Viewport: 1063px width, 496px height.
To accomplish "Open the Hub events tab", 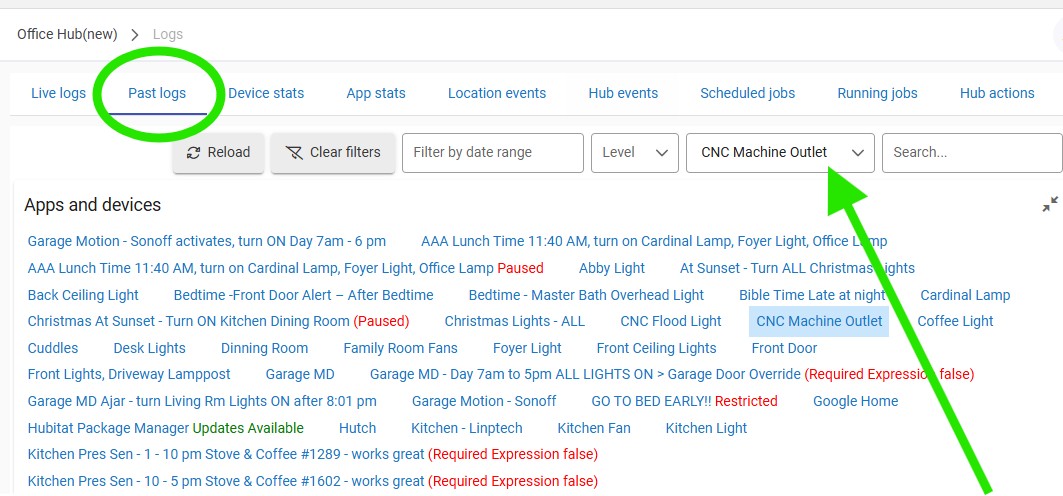I will (623, 93).
